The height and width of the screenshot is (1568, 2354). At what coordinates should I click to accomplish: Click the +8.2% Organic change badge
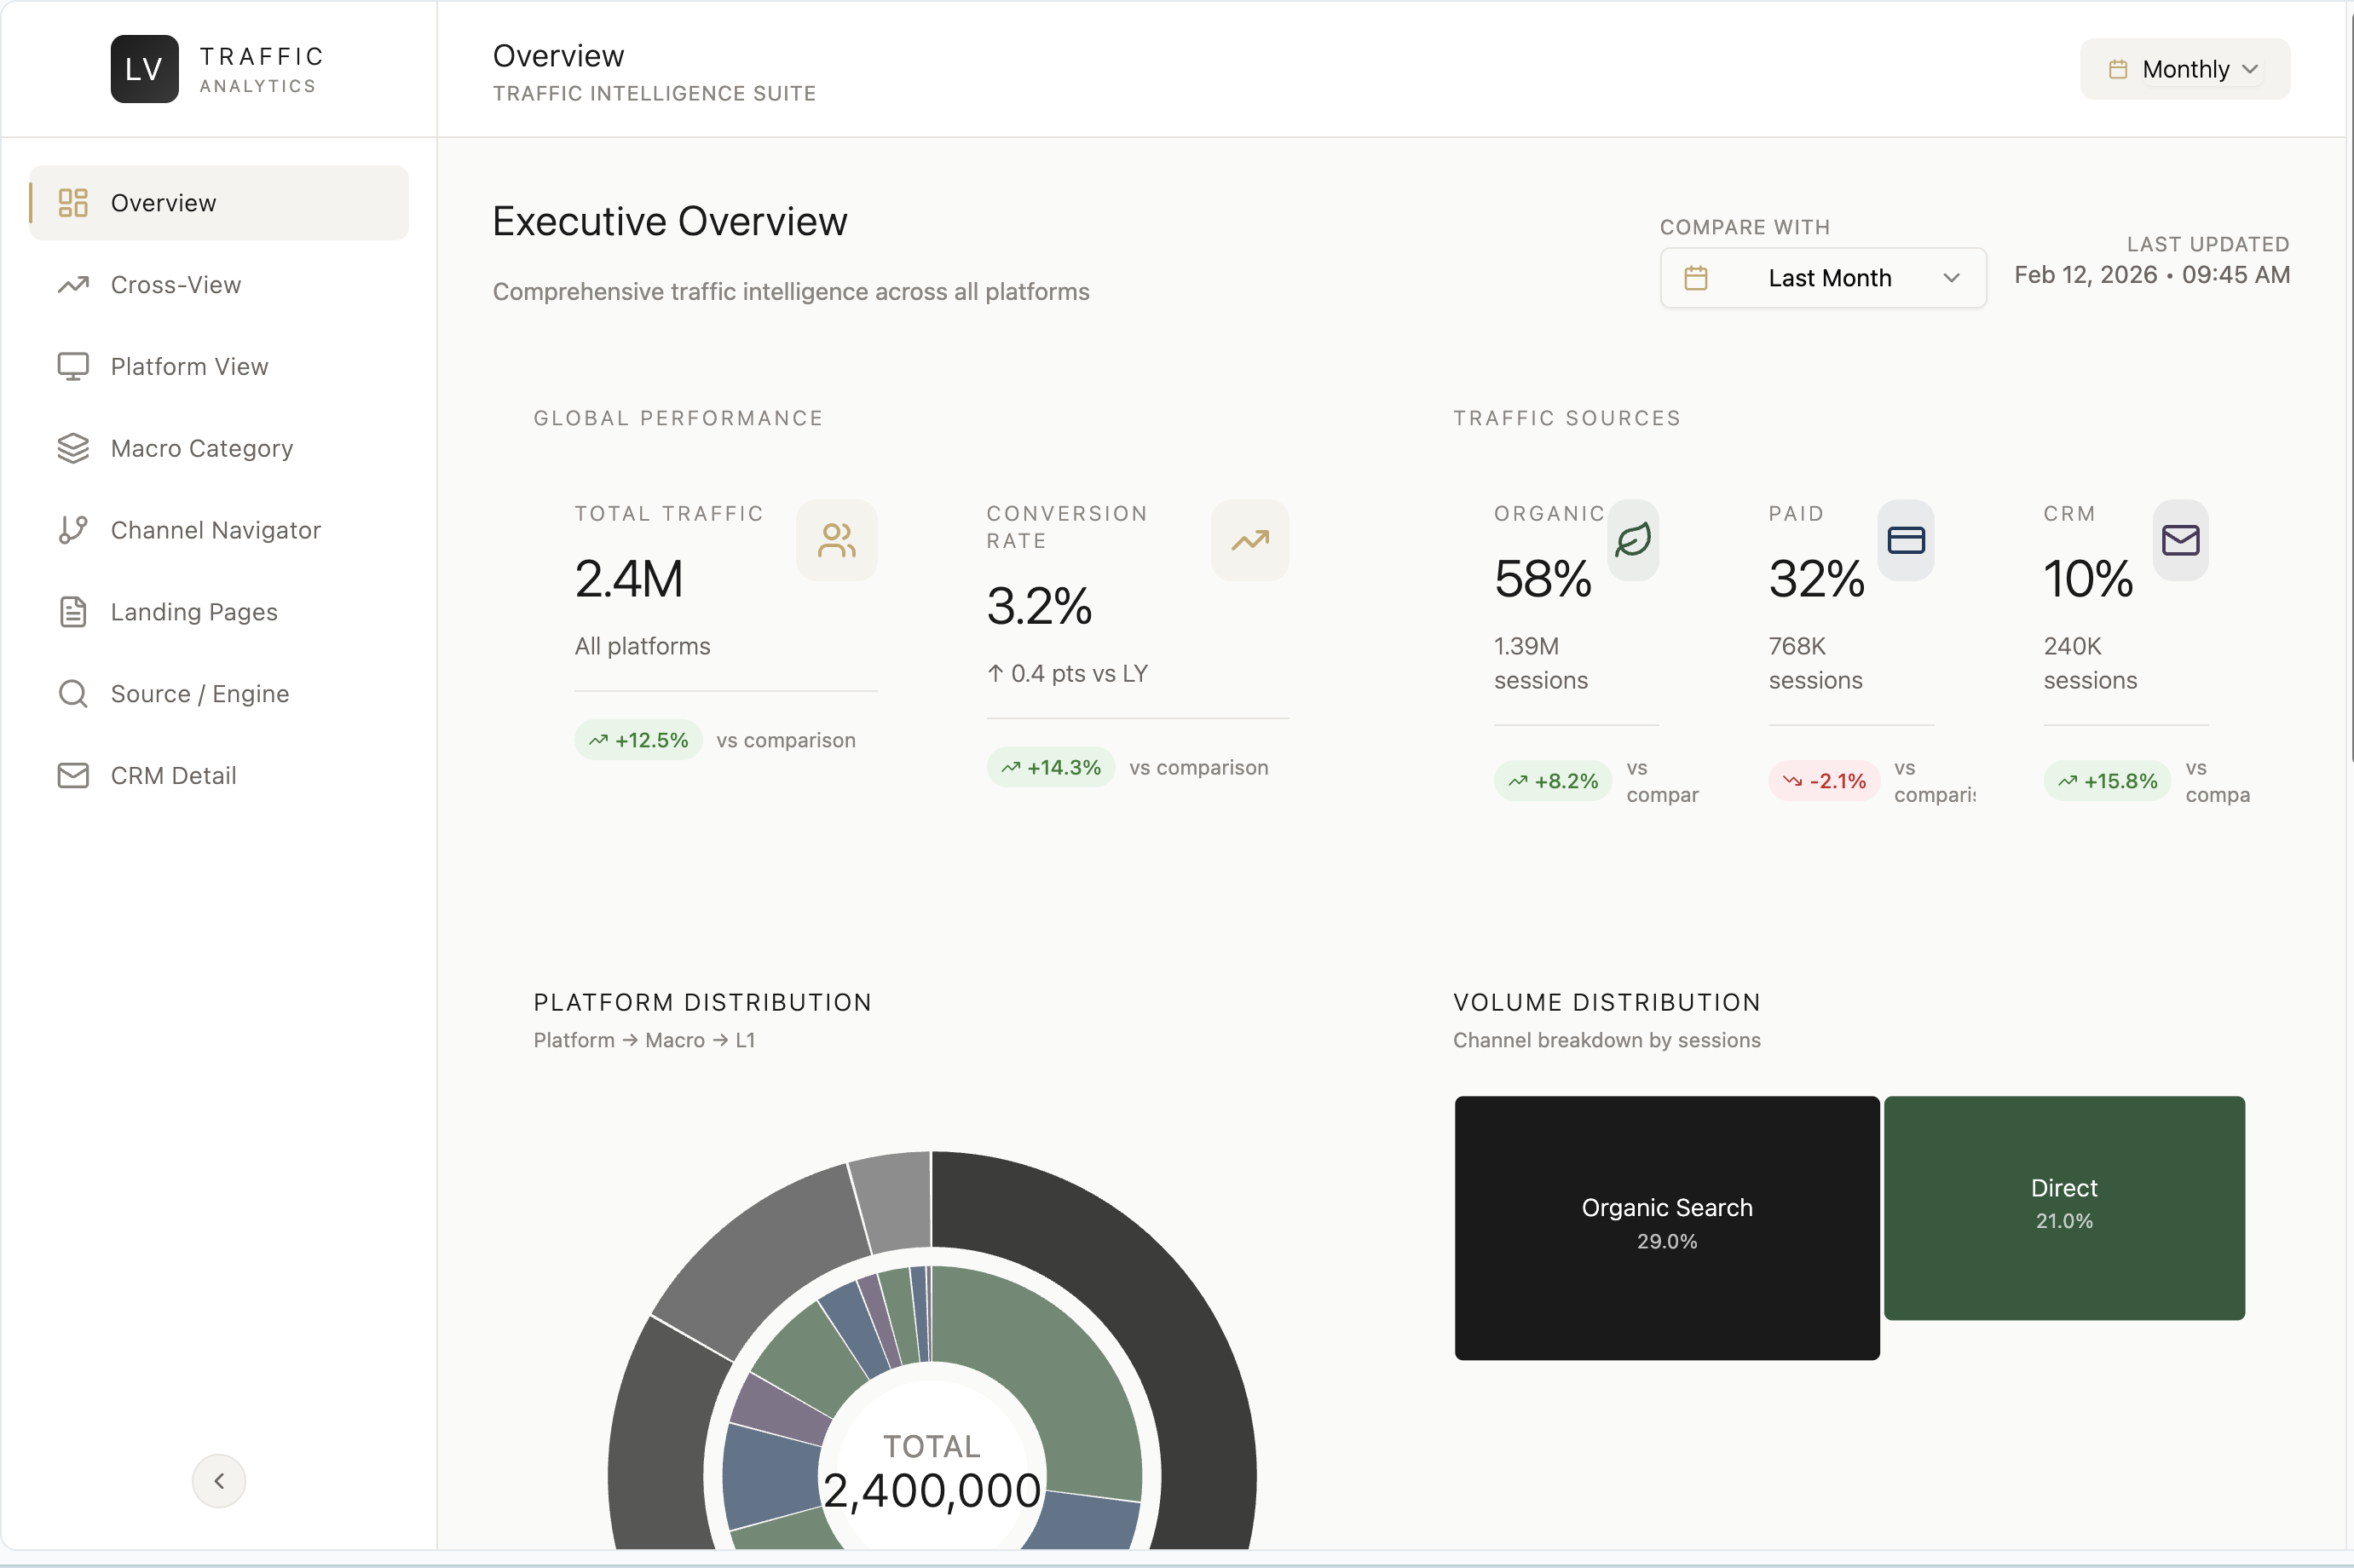click(1552, 781)
